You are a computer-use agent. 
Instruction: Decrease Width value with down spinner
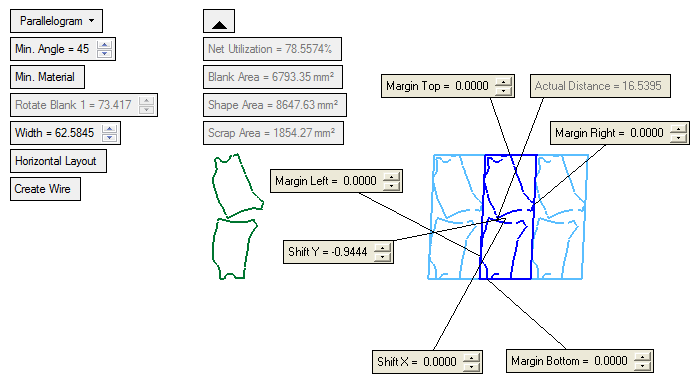(x=109, y=137)
